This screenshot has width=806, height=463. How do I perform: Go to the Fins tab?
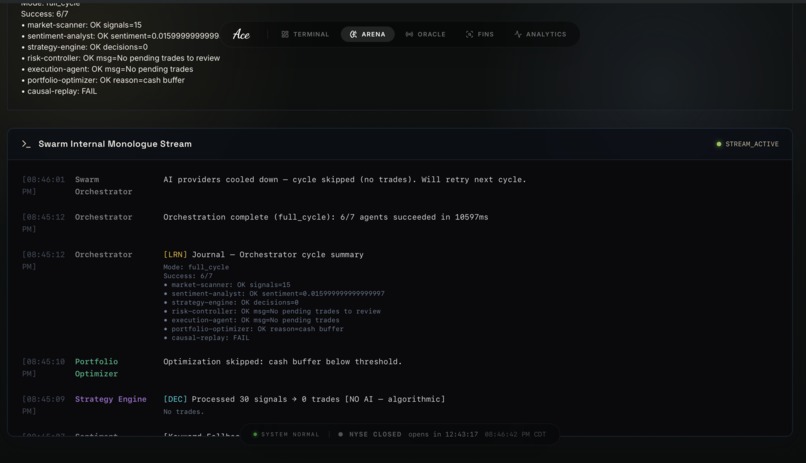(x=480, y=34)
